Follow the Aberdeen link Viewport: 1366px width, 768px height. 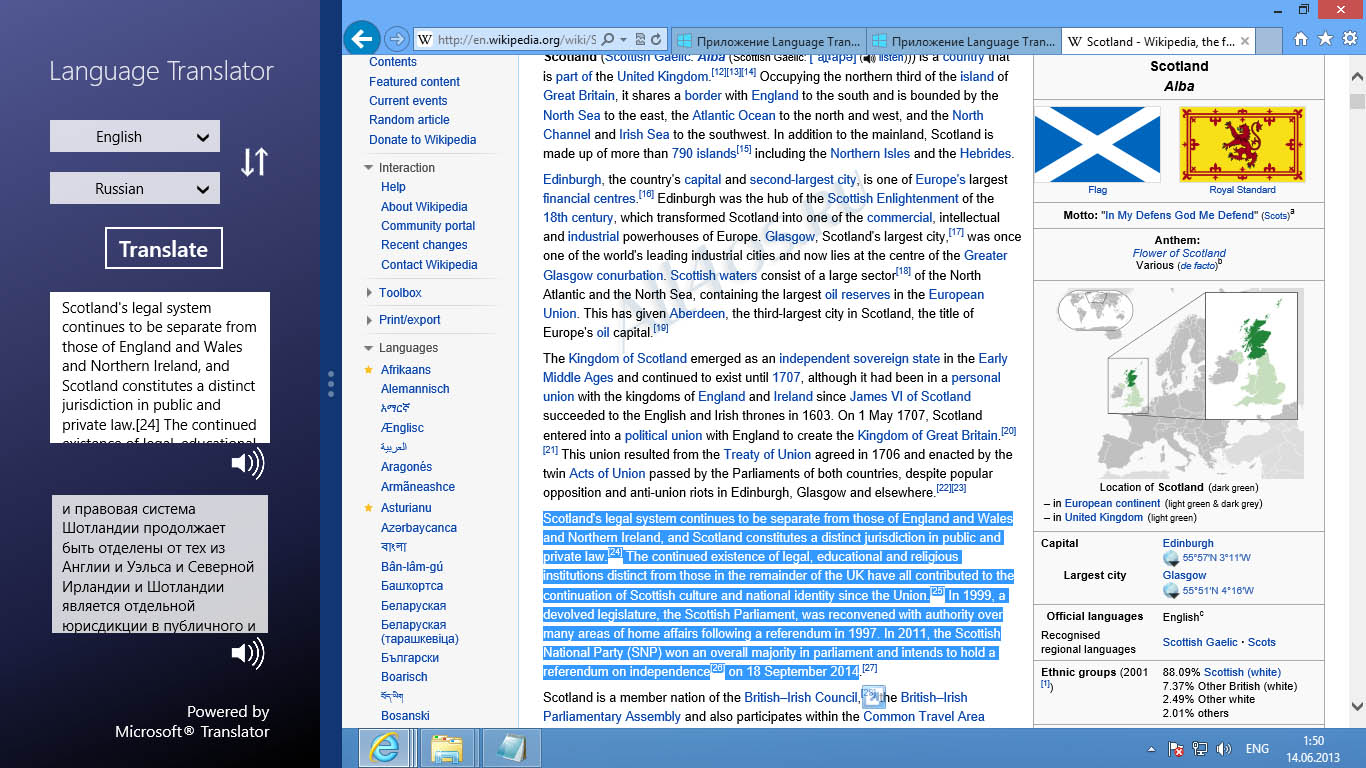(697, 314)
